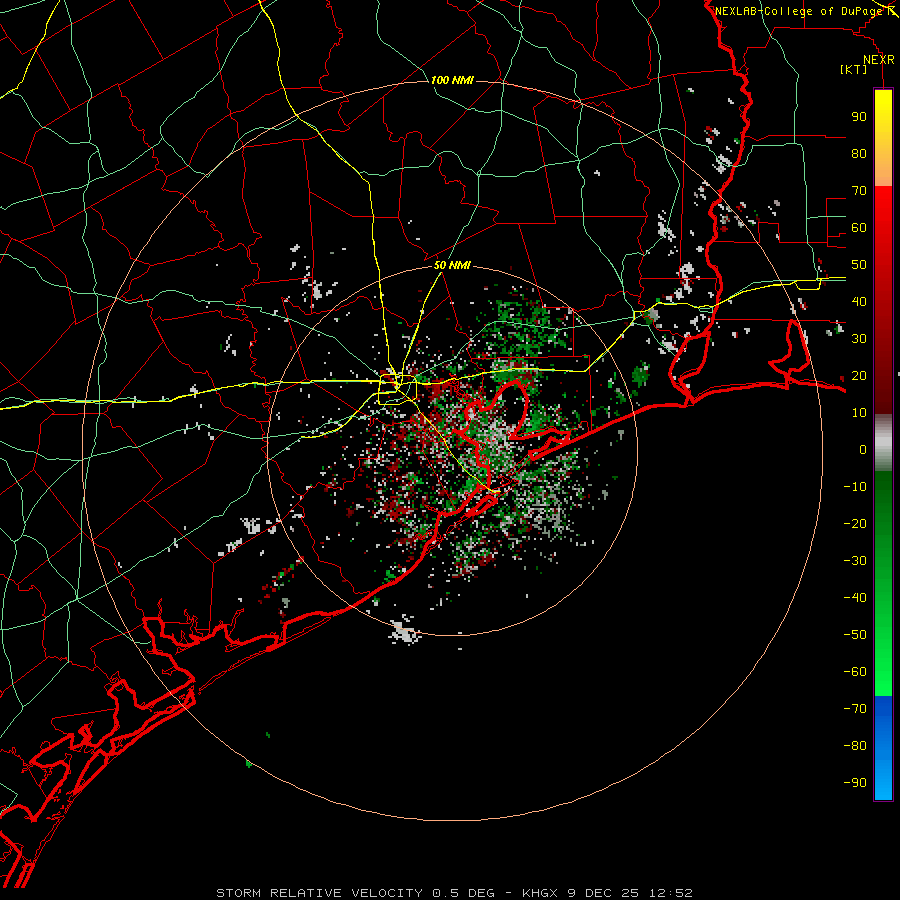Viewport: 900px width, 900px height.
Task: Select the -50 value on velocity scale
Action: pyautogui.click(x=855, y=635)
